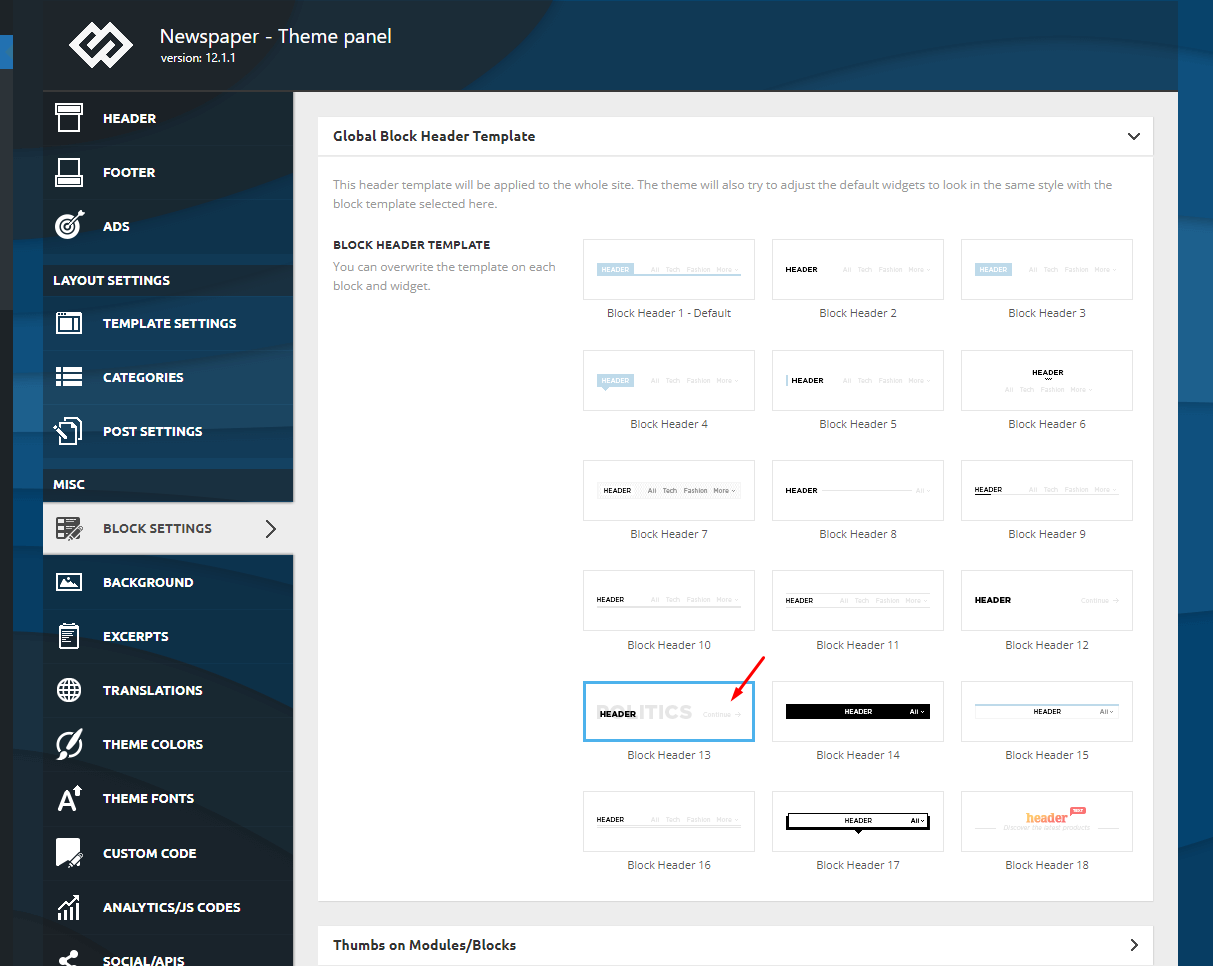This screenshot has height=966, width=1213.
Task: Open the FOOTER menu item
Action: (168, 172)
